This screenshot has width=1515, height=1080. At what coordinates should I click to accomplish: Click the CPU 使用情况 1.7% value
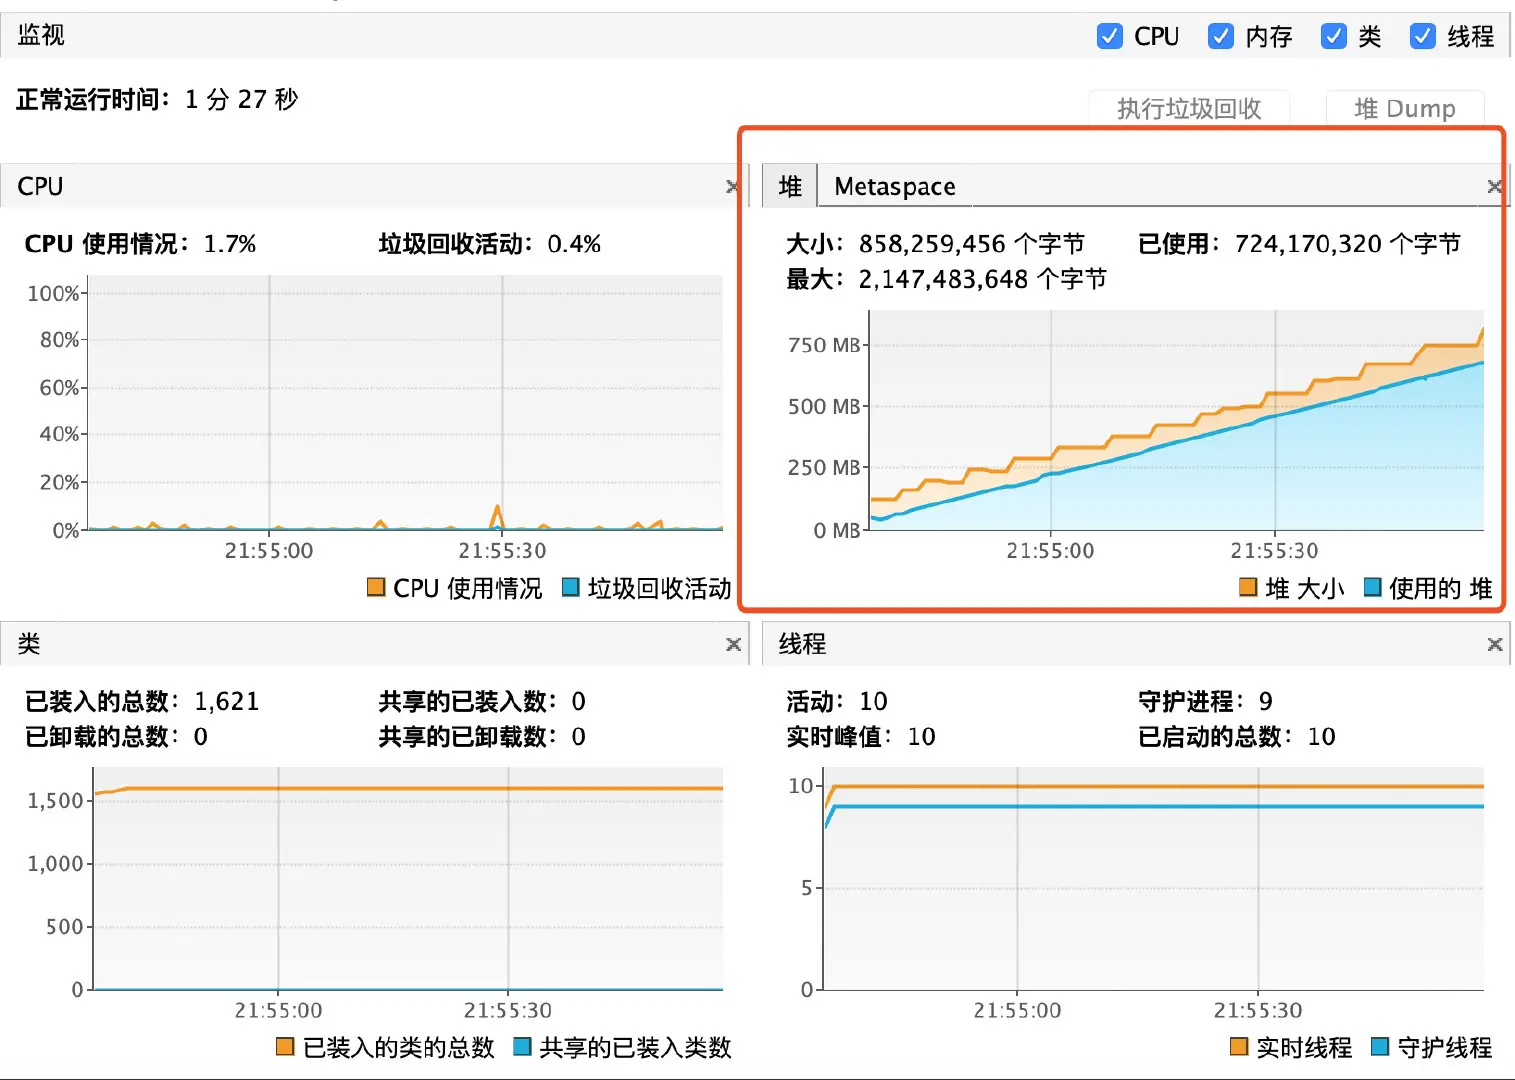230,244
